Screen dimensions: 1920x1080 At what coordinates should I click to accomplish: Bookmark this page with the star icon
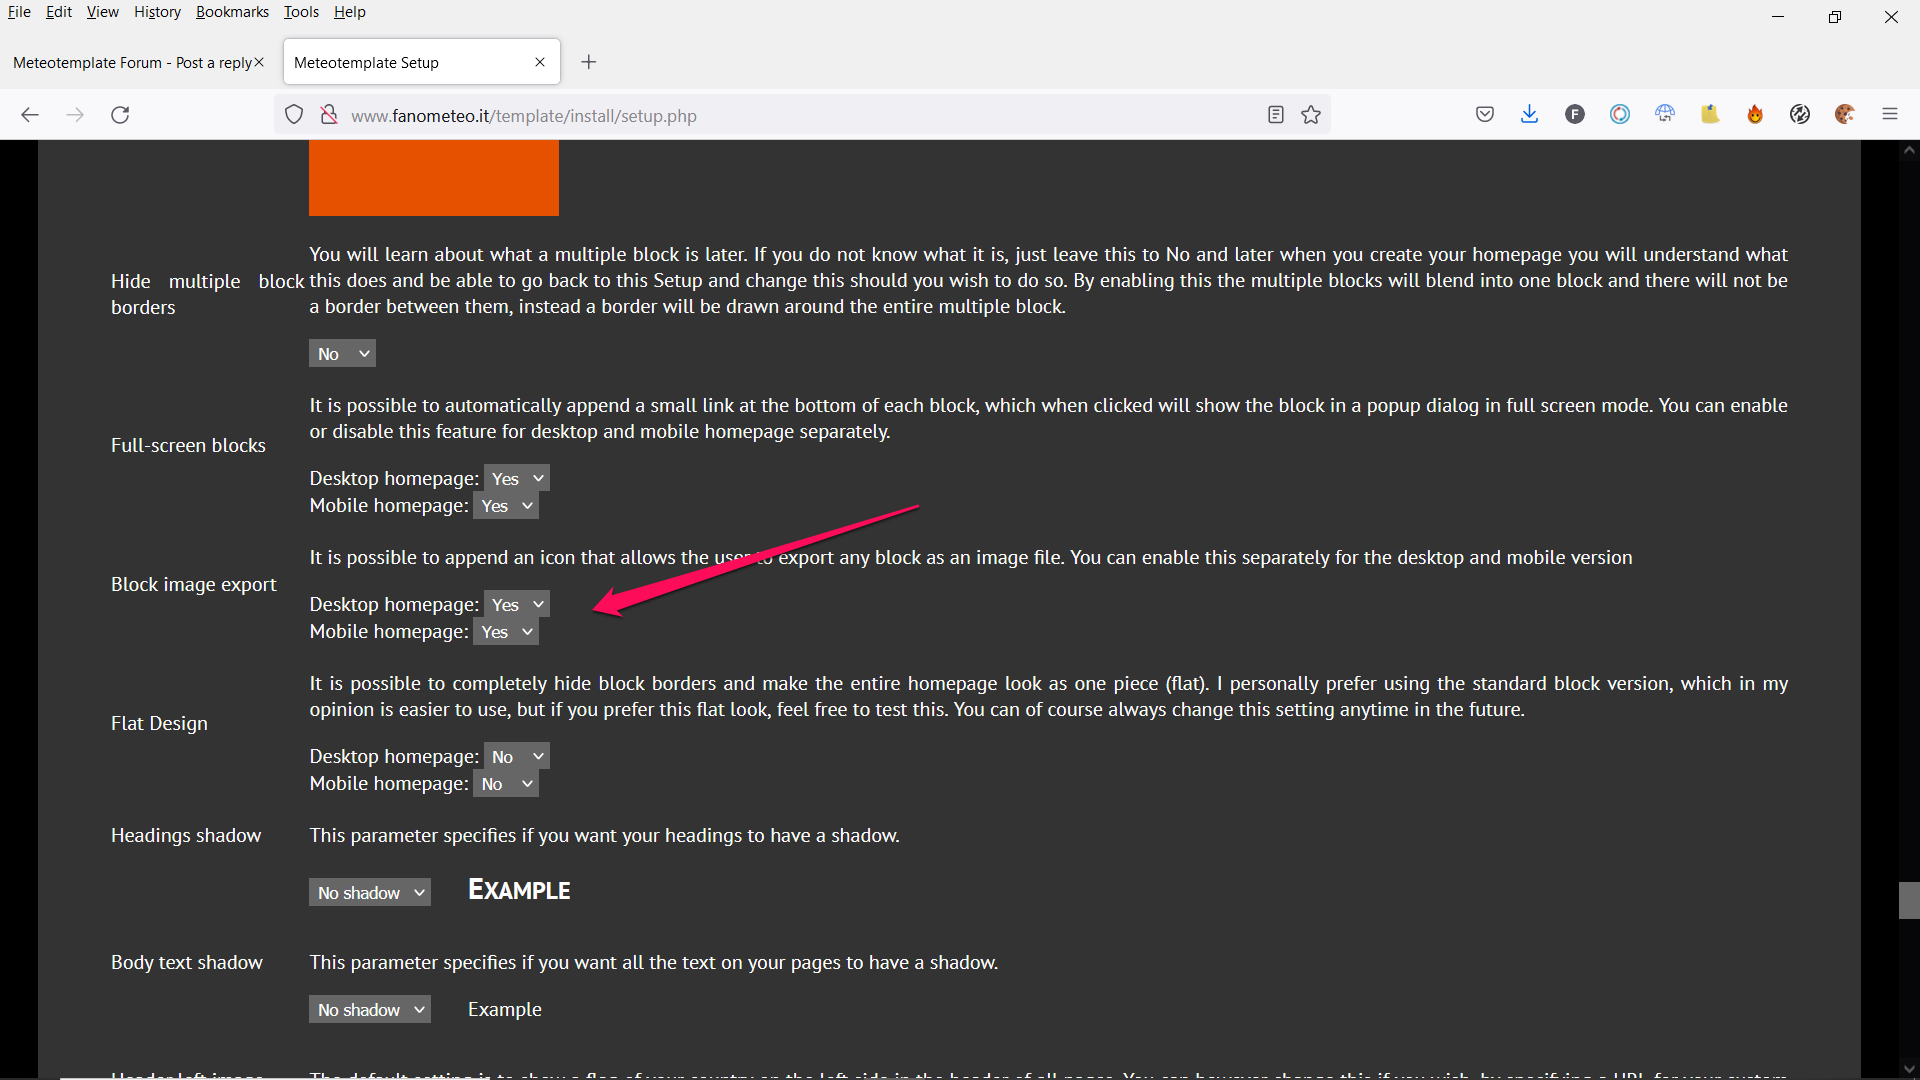coord(1311,115)
